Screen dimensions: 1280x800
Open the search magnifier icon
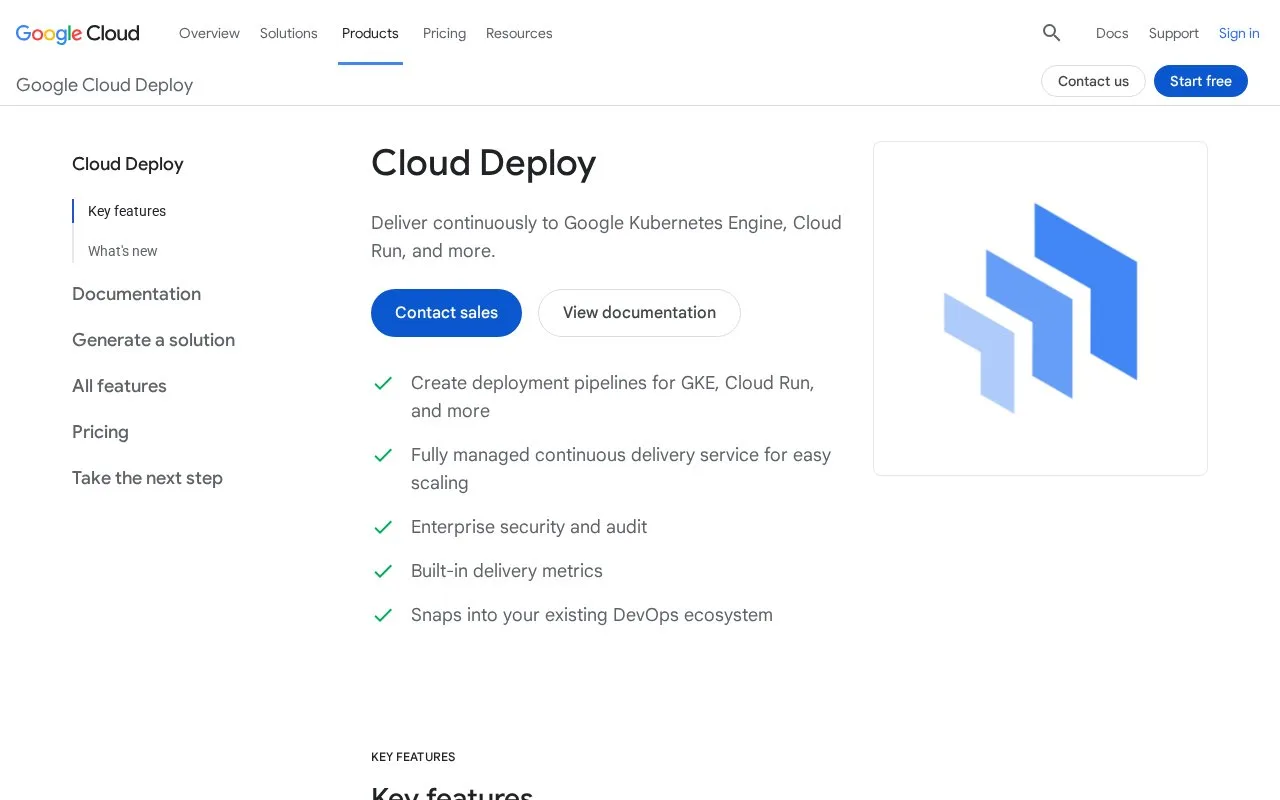coord(1051,33)
